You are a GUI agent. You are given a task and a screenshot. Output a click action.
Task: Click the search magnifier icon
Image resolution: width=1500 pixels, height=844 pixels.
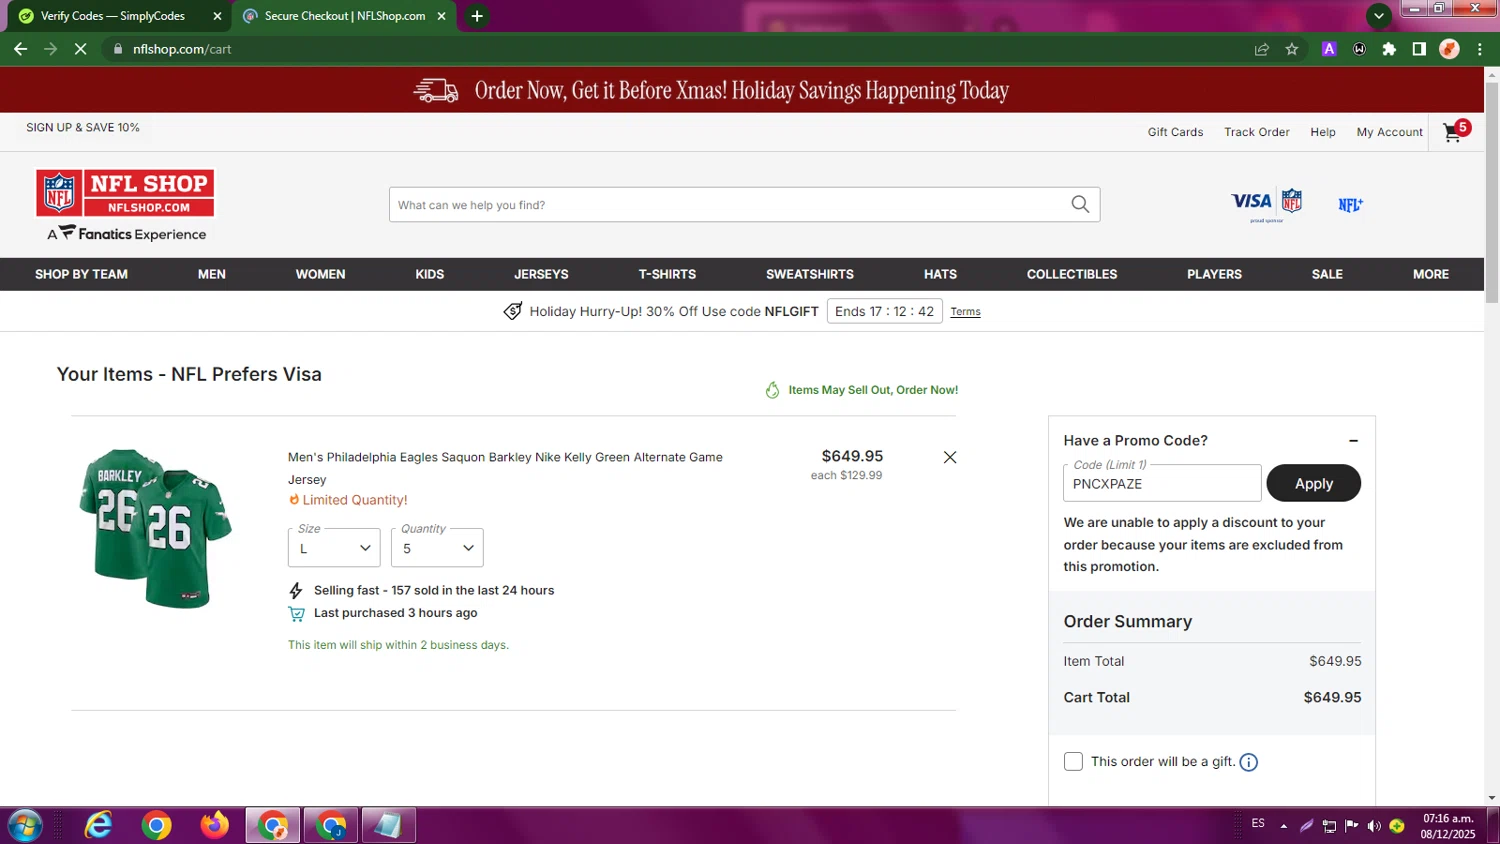1080,204
